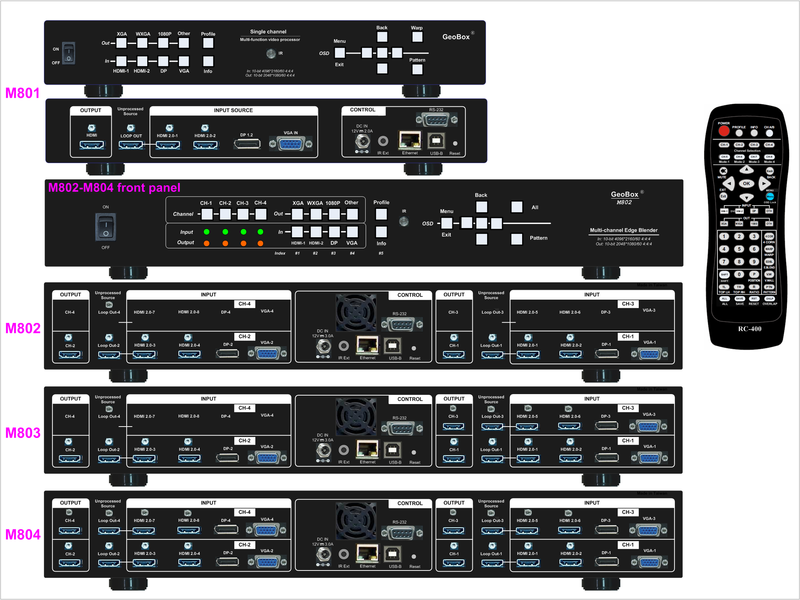Click the All button on M802-M804 front panel
The height and width of the screenshot is (600, 800).
517,207
